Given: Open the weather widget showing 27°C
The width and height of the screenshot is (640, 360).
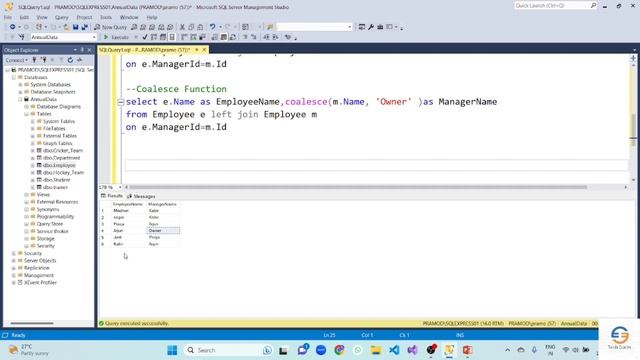Looking at the screenshot, I should 29,350.
